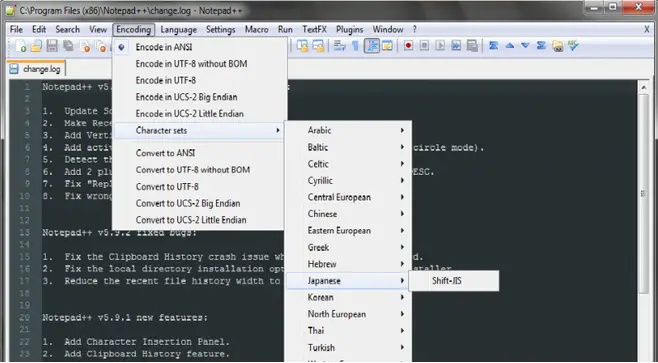
Task: Expand the Hebrew character set submenu
Action: pyautogui.click(x=348, y=264)
